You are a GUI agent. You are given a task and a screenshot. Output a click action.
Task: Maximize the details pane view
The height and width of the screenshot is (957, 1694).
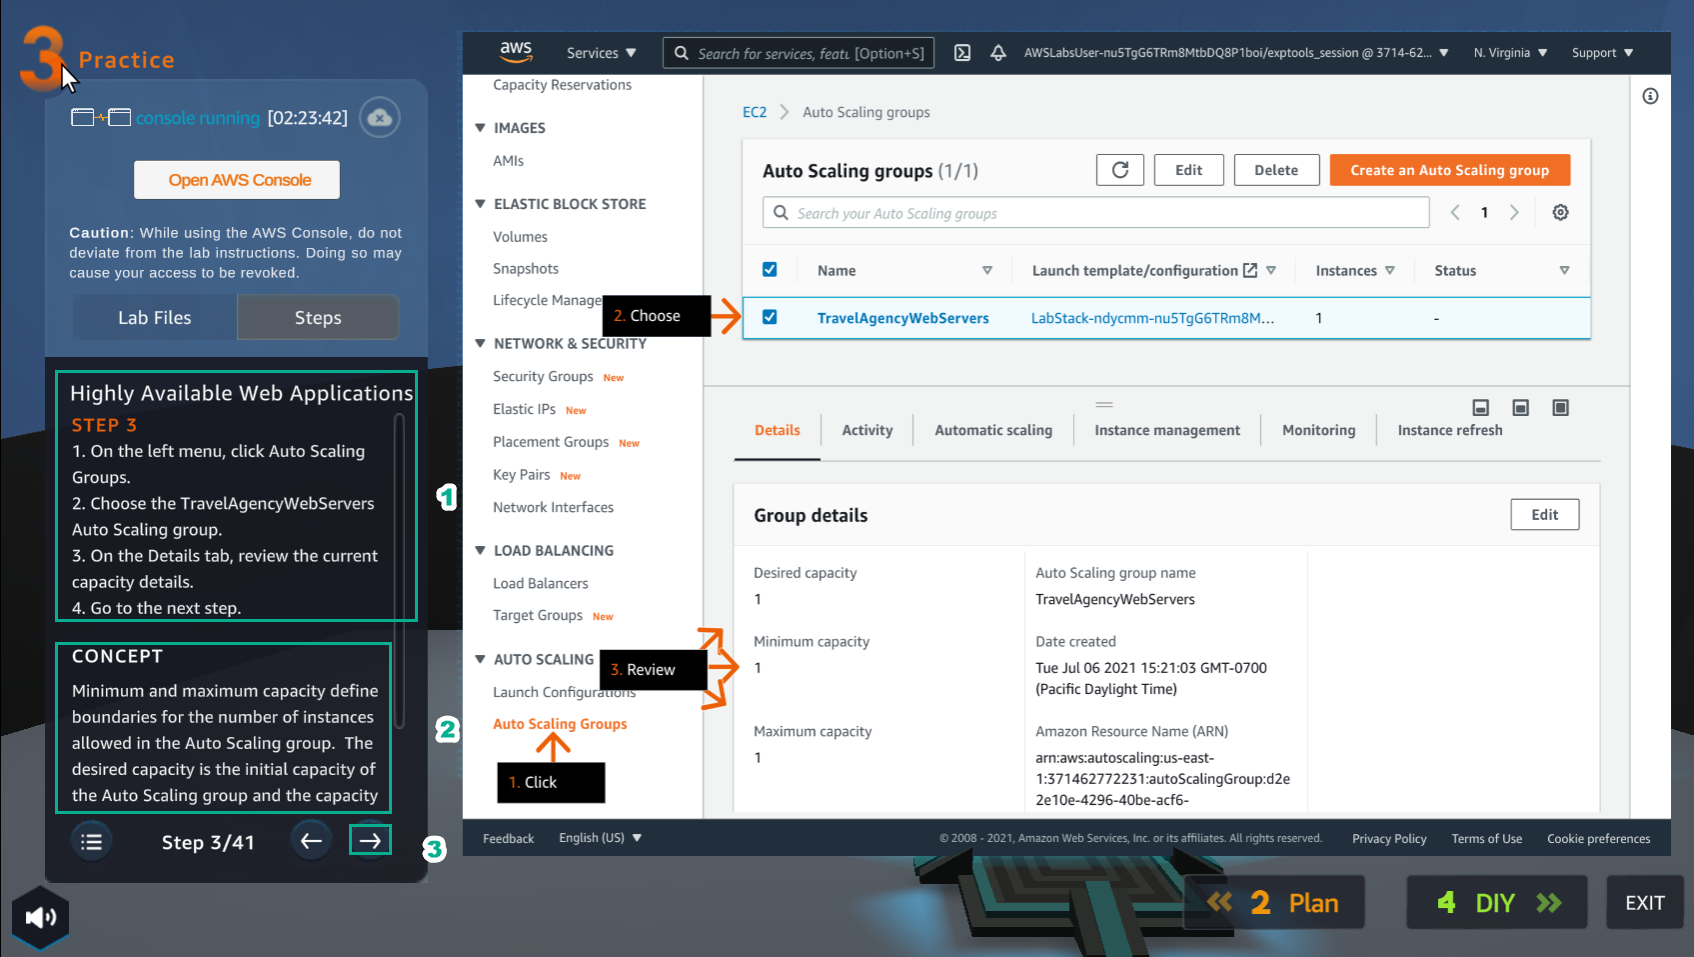(1560, 407)
